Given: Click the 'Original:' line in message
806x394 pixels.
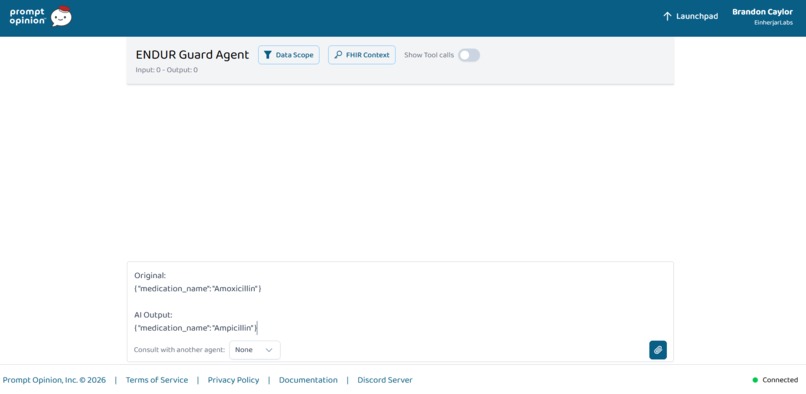Looking at the screenshot, I should 150,276.
